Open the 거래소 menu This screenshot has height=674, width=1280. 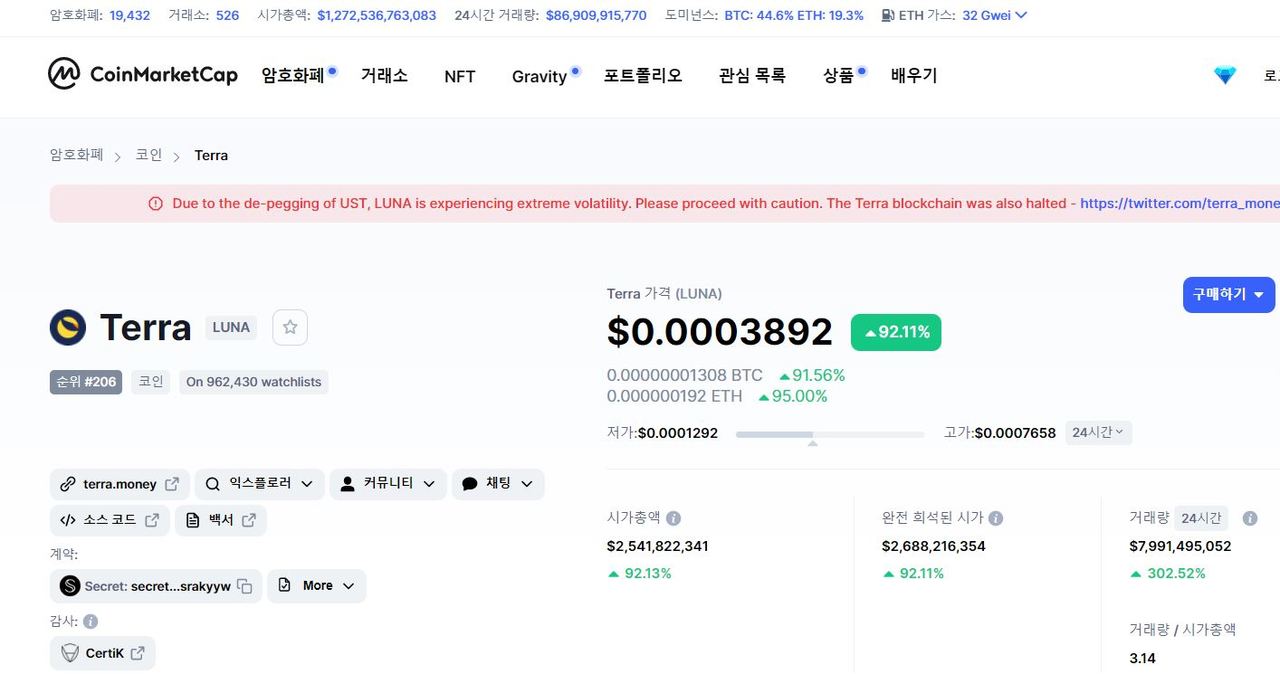(x=384, y=75)
